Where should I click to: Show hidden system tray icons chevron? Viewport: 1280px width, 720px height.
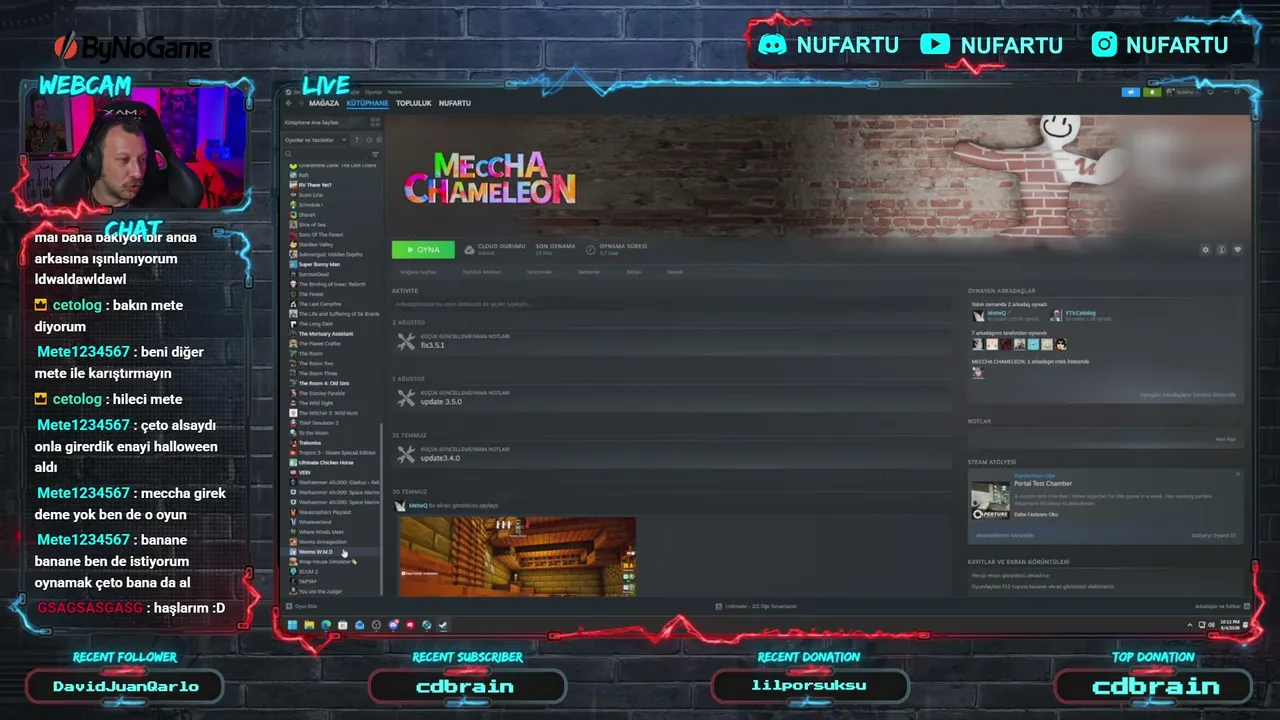pos(1190,625)
